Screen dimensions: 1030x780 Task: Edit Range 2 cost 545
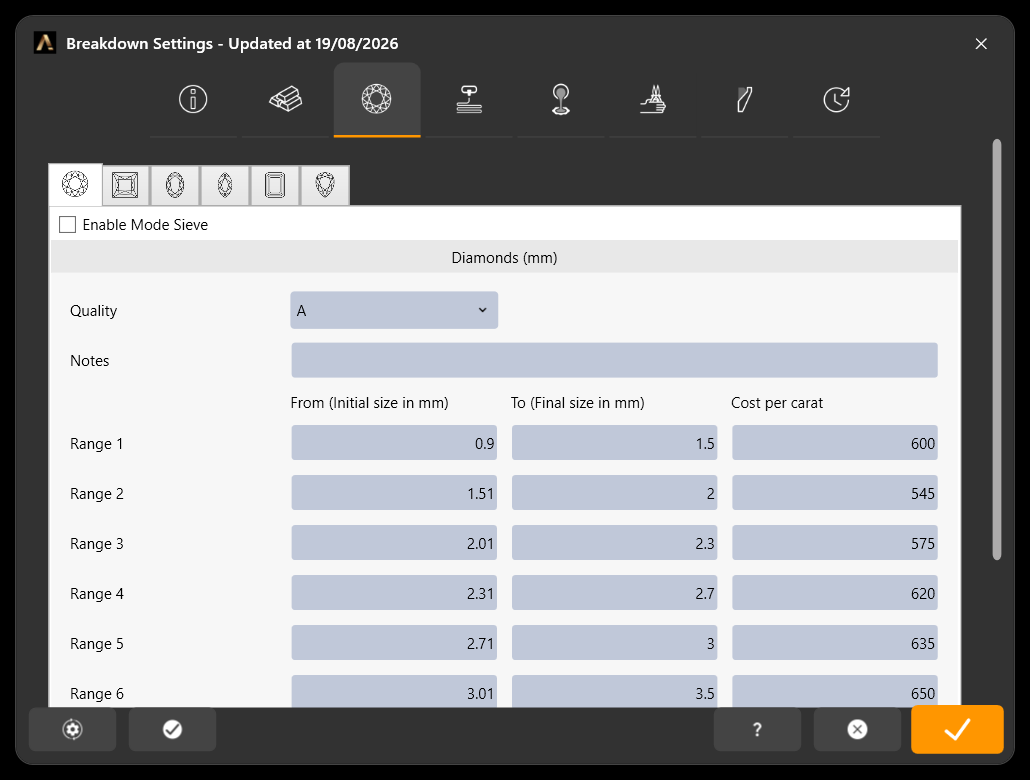835,493
